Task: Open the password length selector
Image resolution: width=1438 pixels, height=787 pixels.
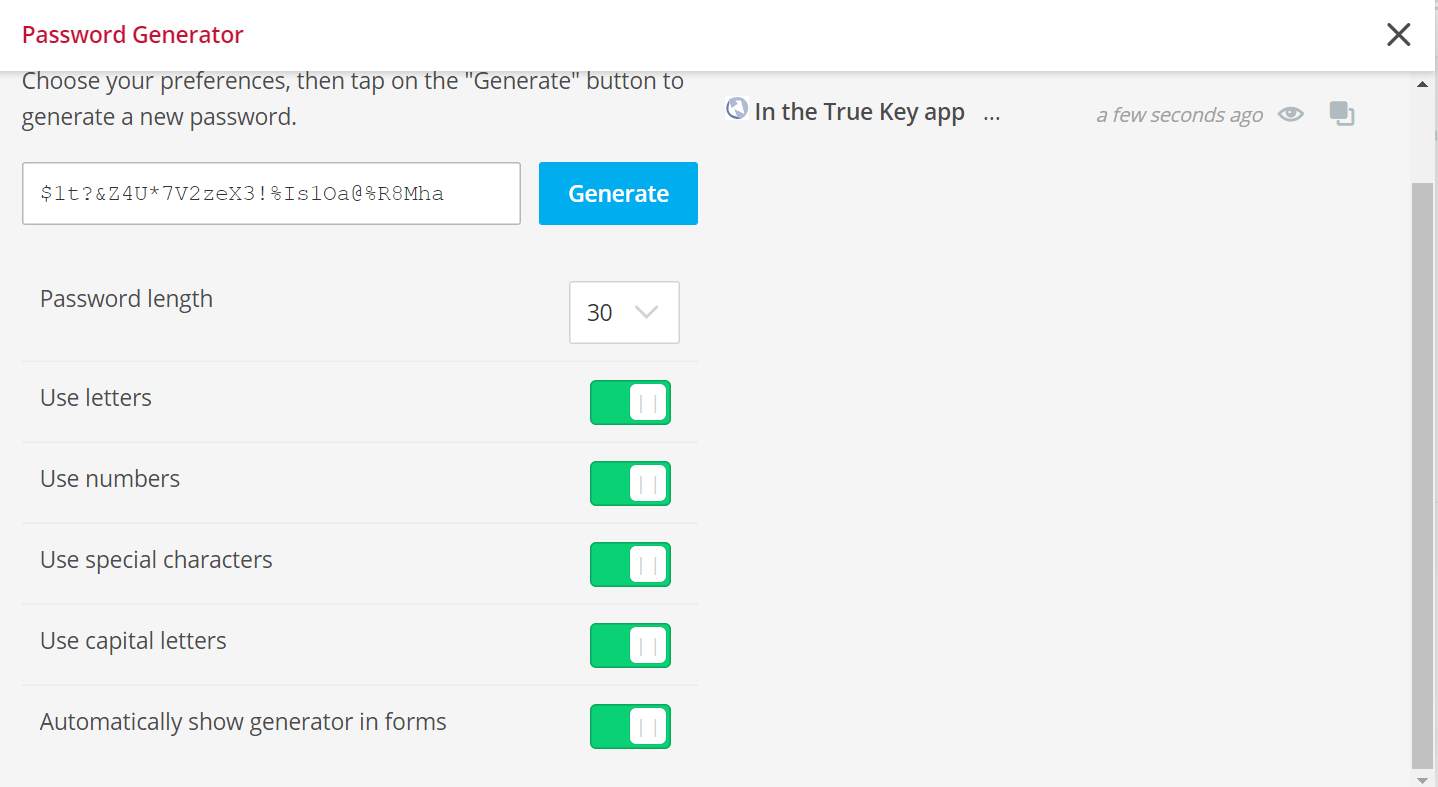Action: click(624, 312)
